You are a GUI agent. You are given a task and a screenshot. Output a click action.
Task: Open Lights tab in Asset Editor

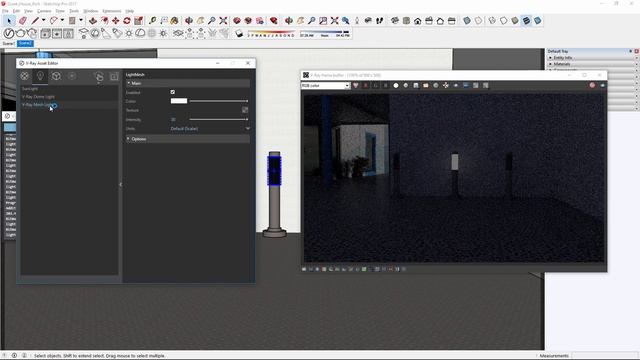coord(40,76)
